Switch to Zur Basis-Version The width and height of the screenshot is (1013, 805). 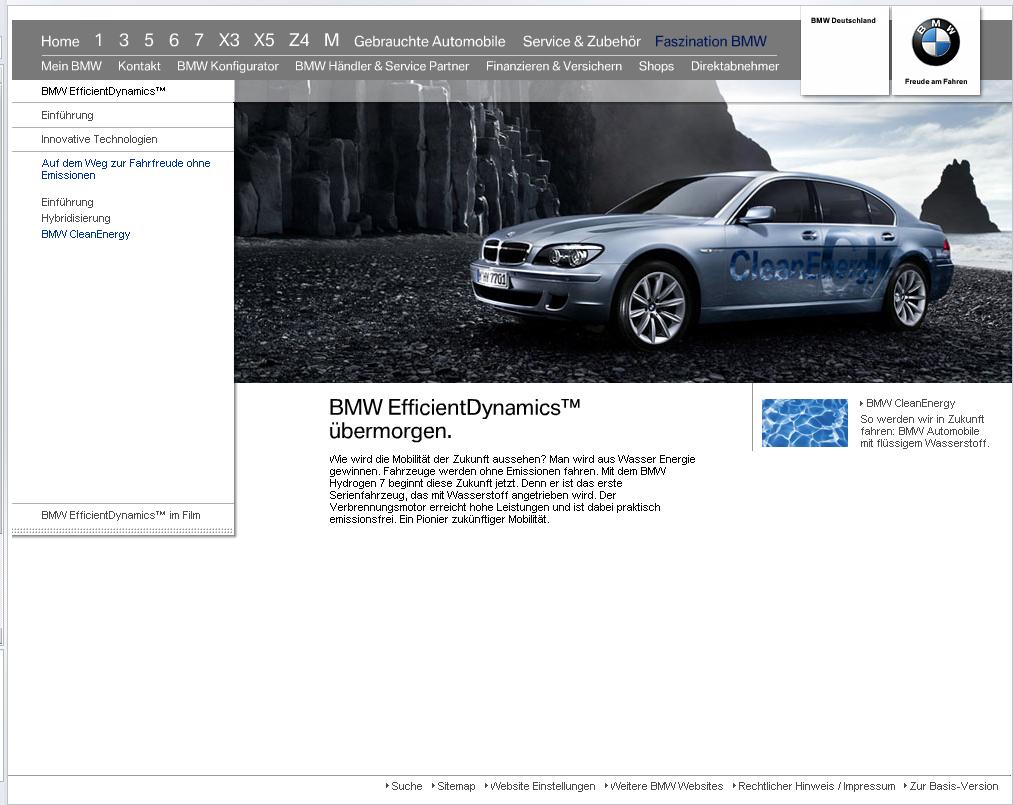coord(954,786)
